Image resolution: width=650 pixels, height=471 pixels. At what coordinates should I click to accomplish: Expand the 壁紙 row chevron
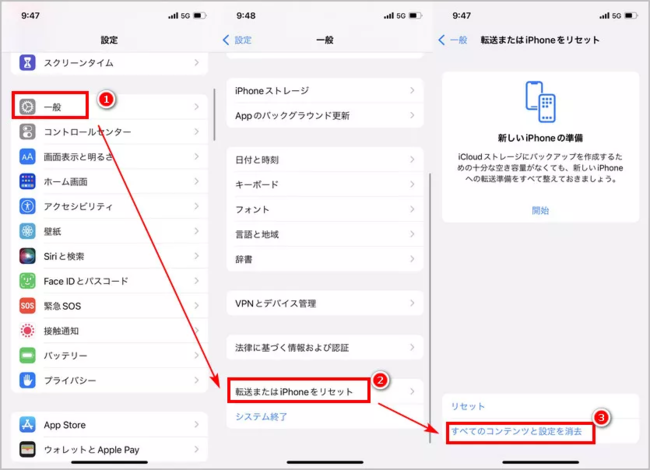tap(196, 231)
